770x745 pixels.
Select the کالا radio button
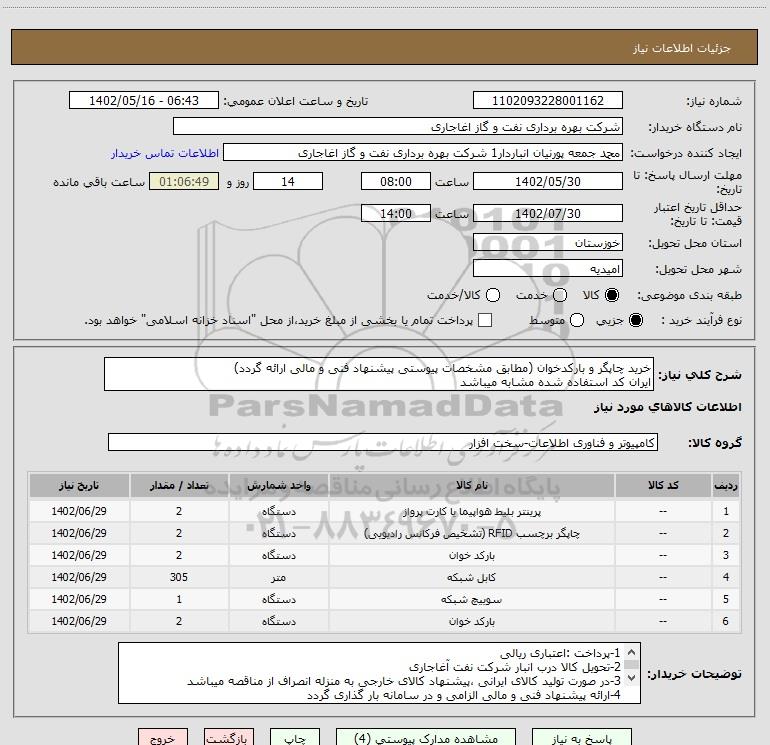pyautogui.click(x=612, y=295)
